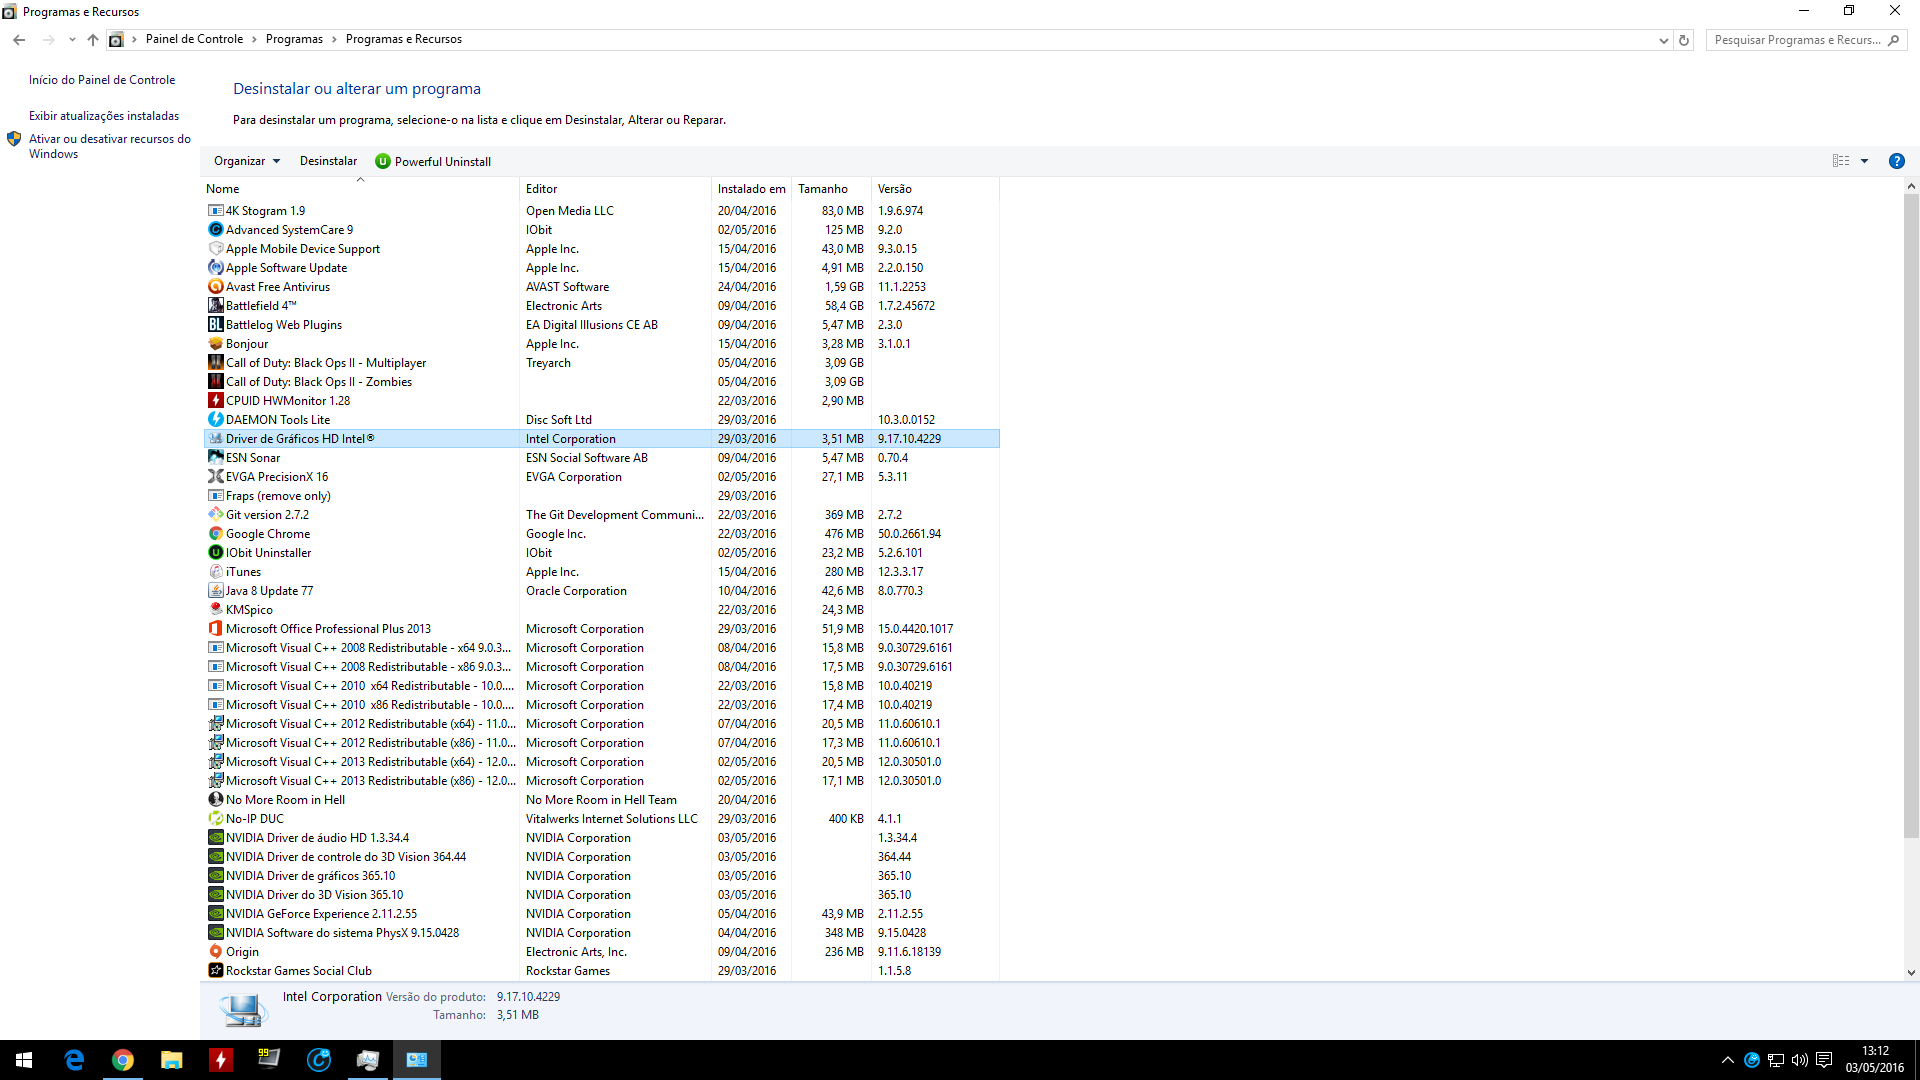Click the No-IP DUC program icon
The height and width of the screenshot is (1080, 1920).
[x=215, y=819]
